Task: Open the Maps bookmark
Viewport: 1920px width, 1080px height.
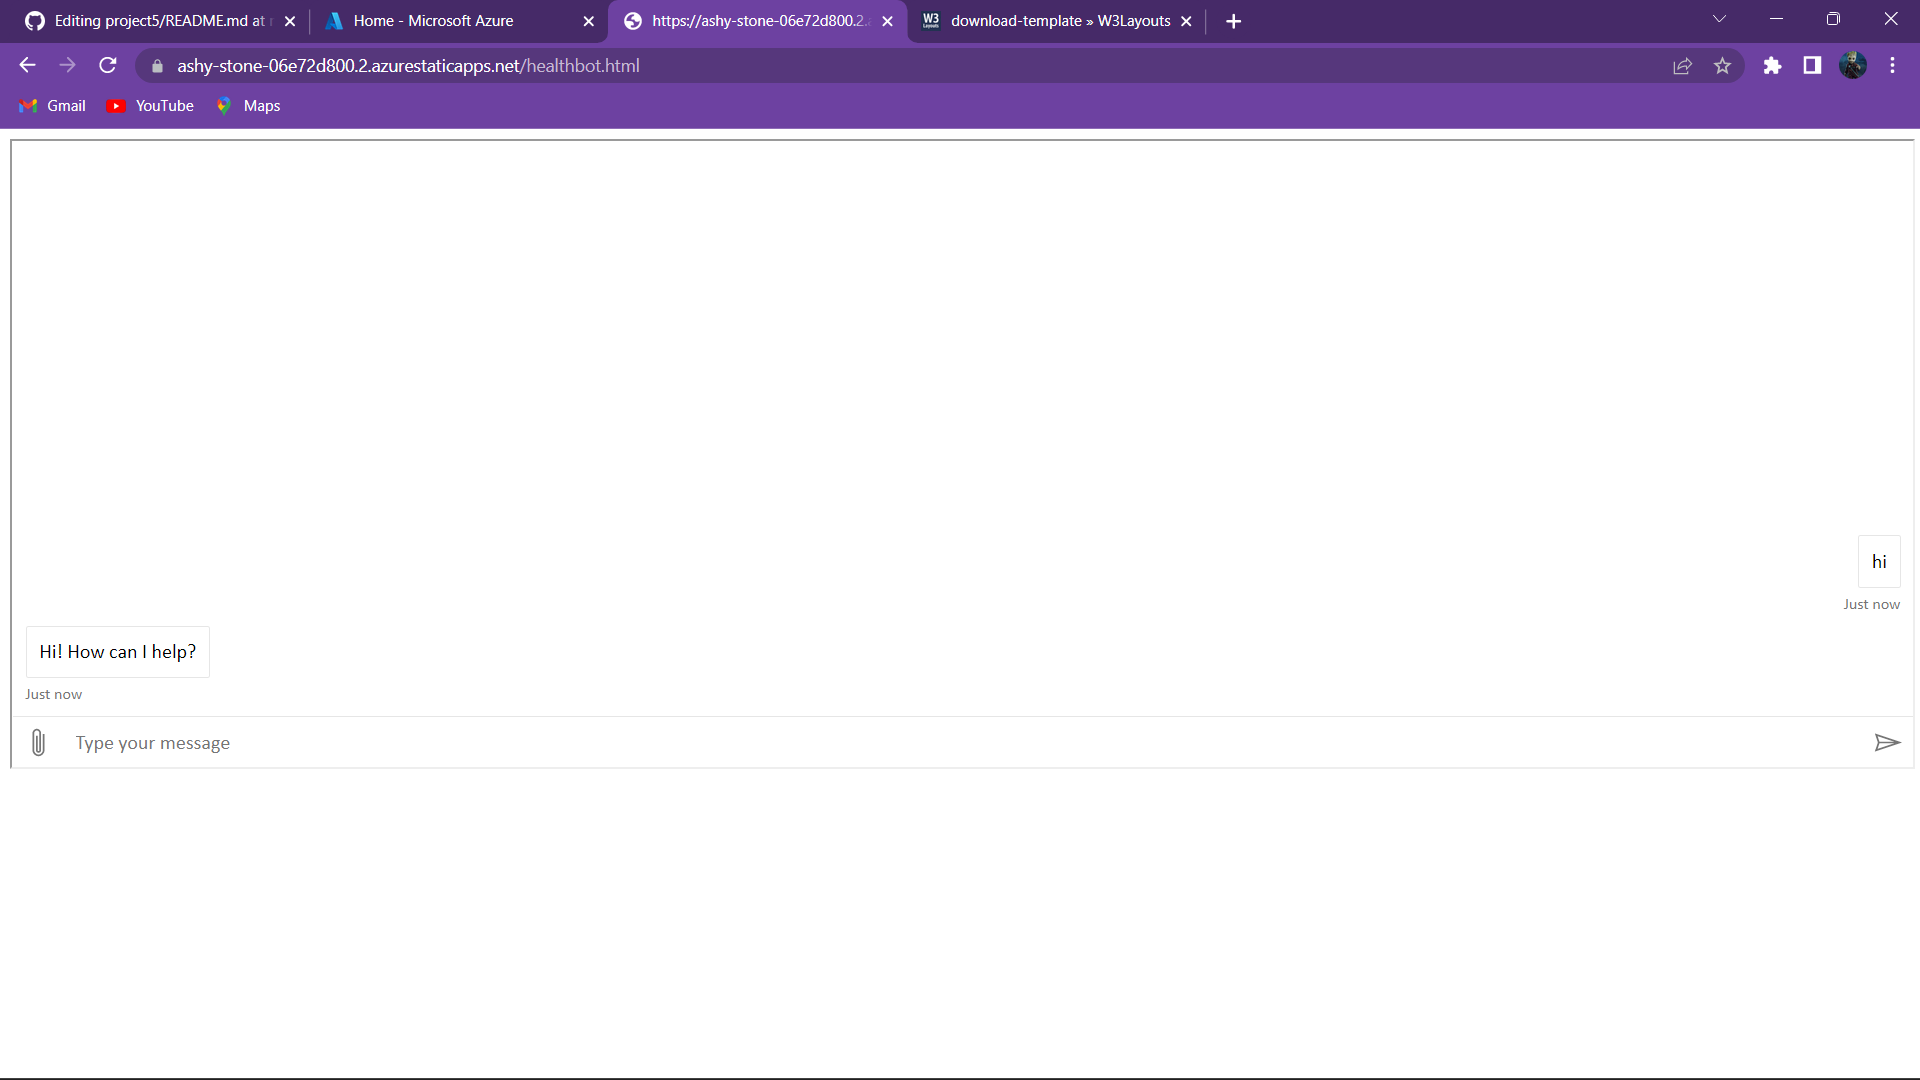Action: click(249, 106)
